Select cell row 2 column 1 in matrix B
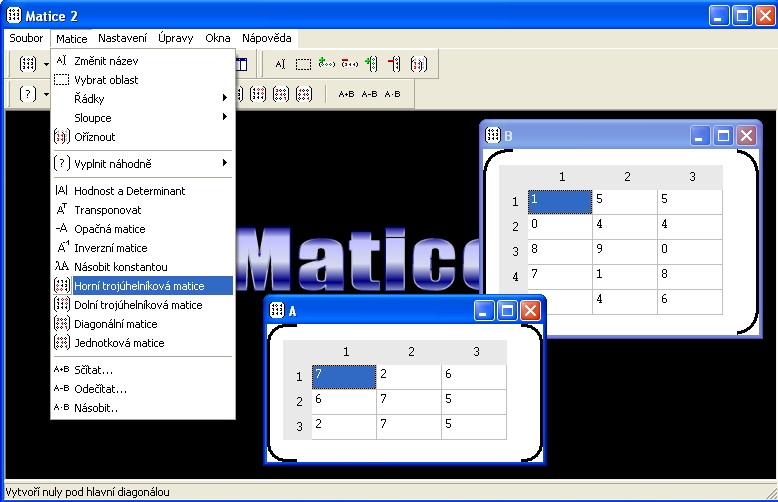The height and width of the screenshot is (502, 778). click(x=560, y=227)
